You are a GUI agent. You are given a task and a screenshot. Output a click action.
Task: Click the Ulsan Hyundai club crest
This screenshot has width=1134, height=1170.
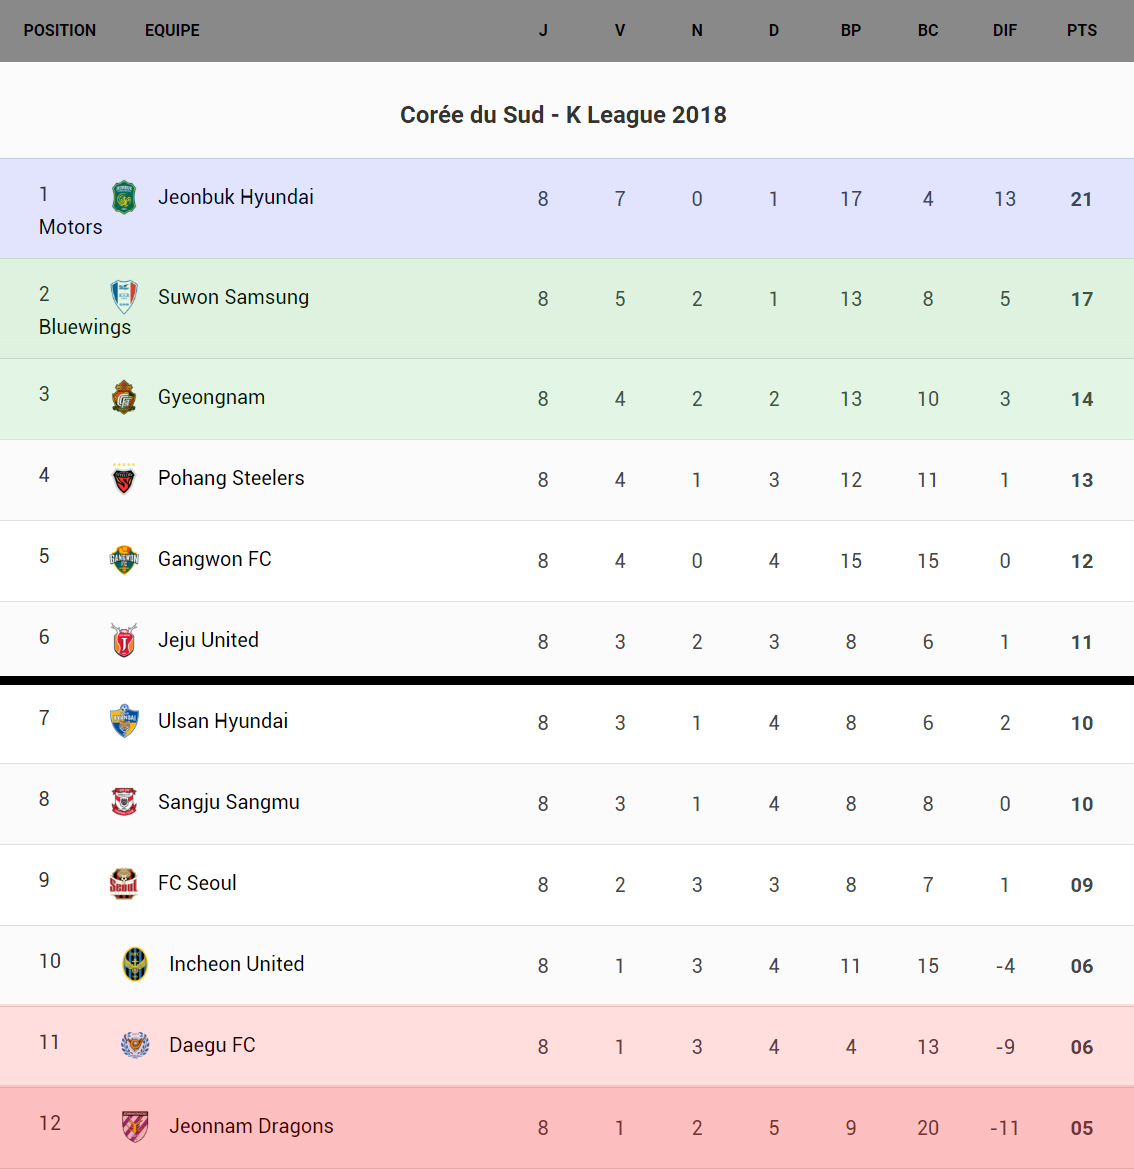tap(124, 721)
